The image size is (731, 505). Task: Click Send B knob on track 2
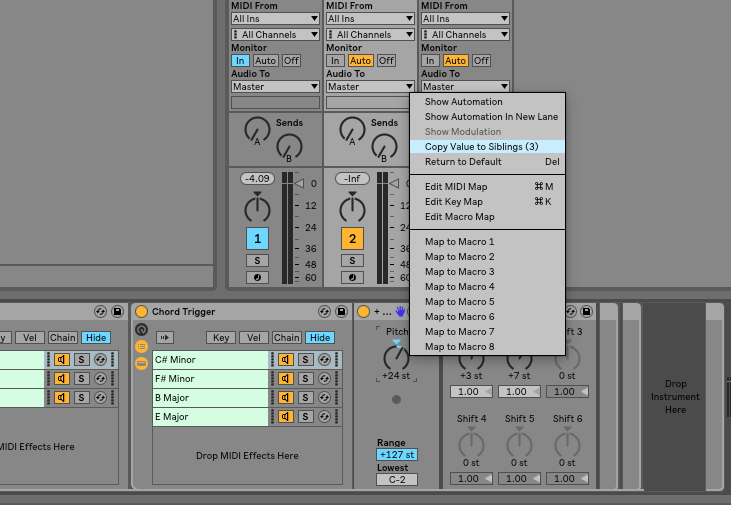pyautogui.click(x=384, y=147)
